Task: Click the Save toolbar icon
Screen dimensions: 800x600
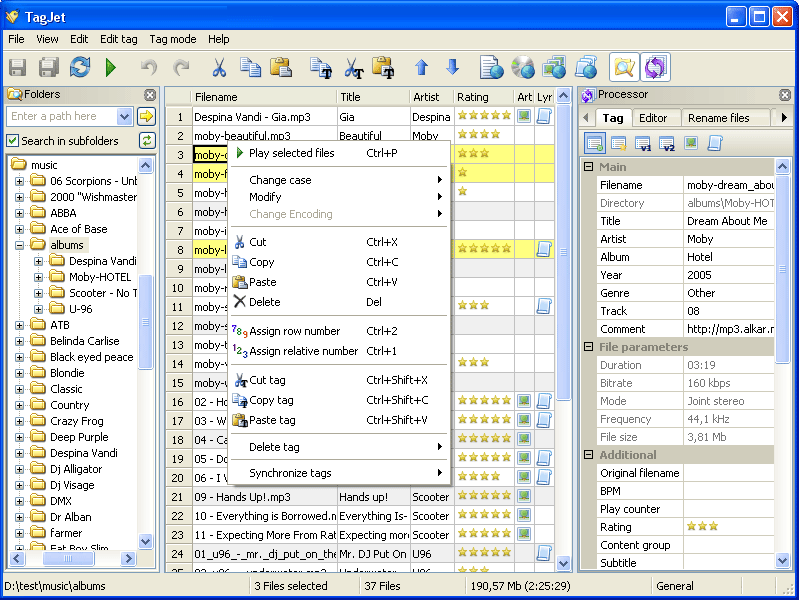Action: tap(18, 68)
